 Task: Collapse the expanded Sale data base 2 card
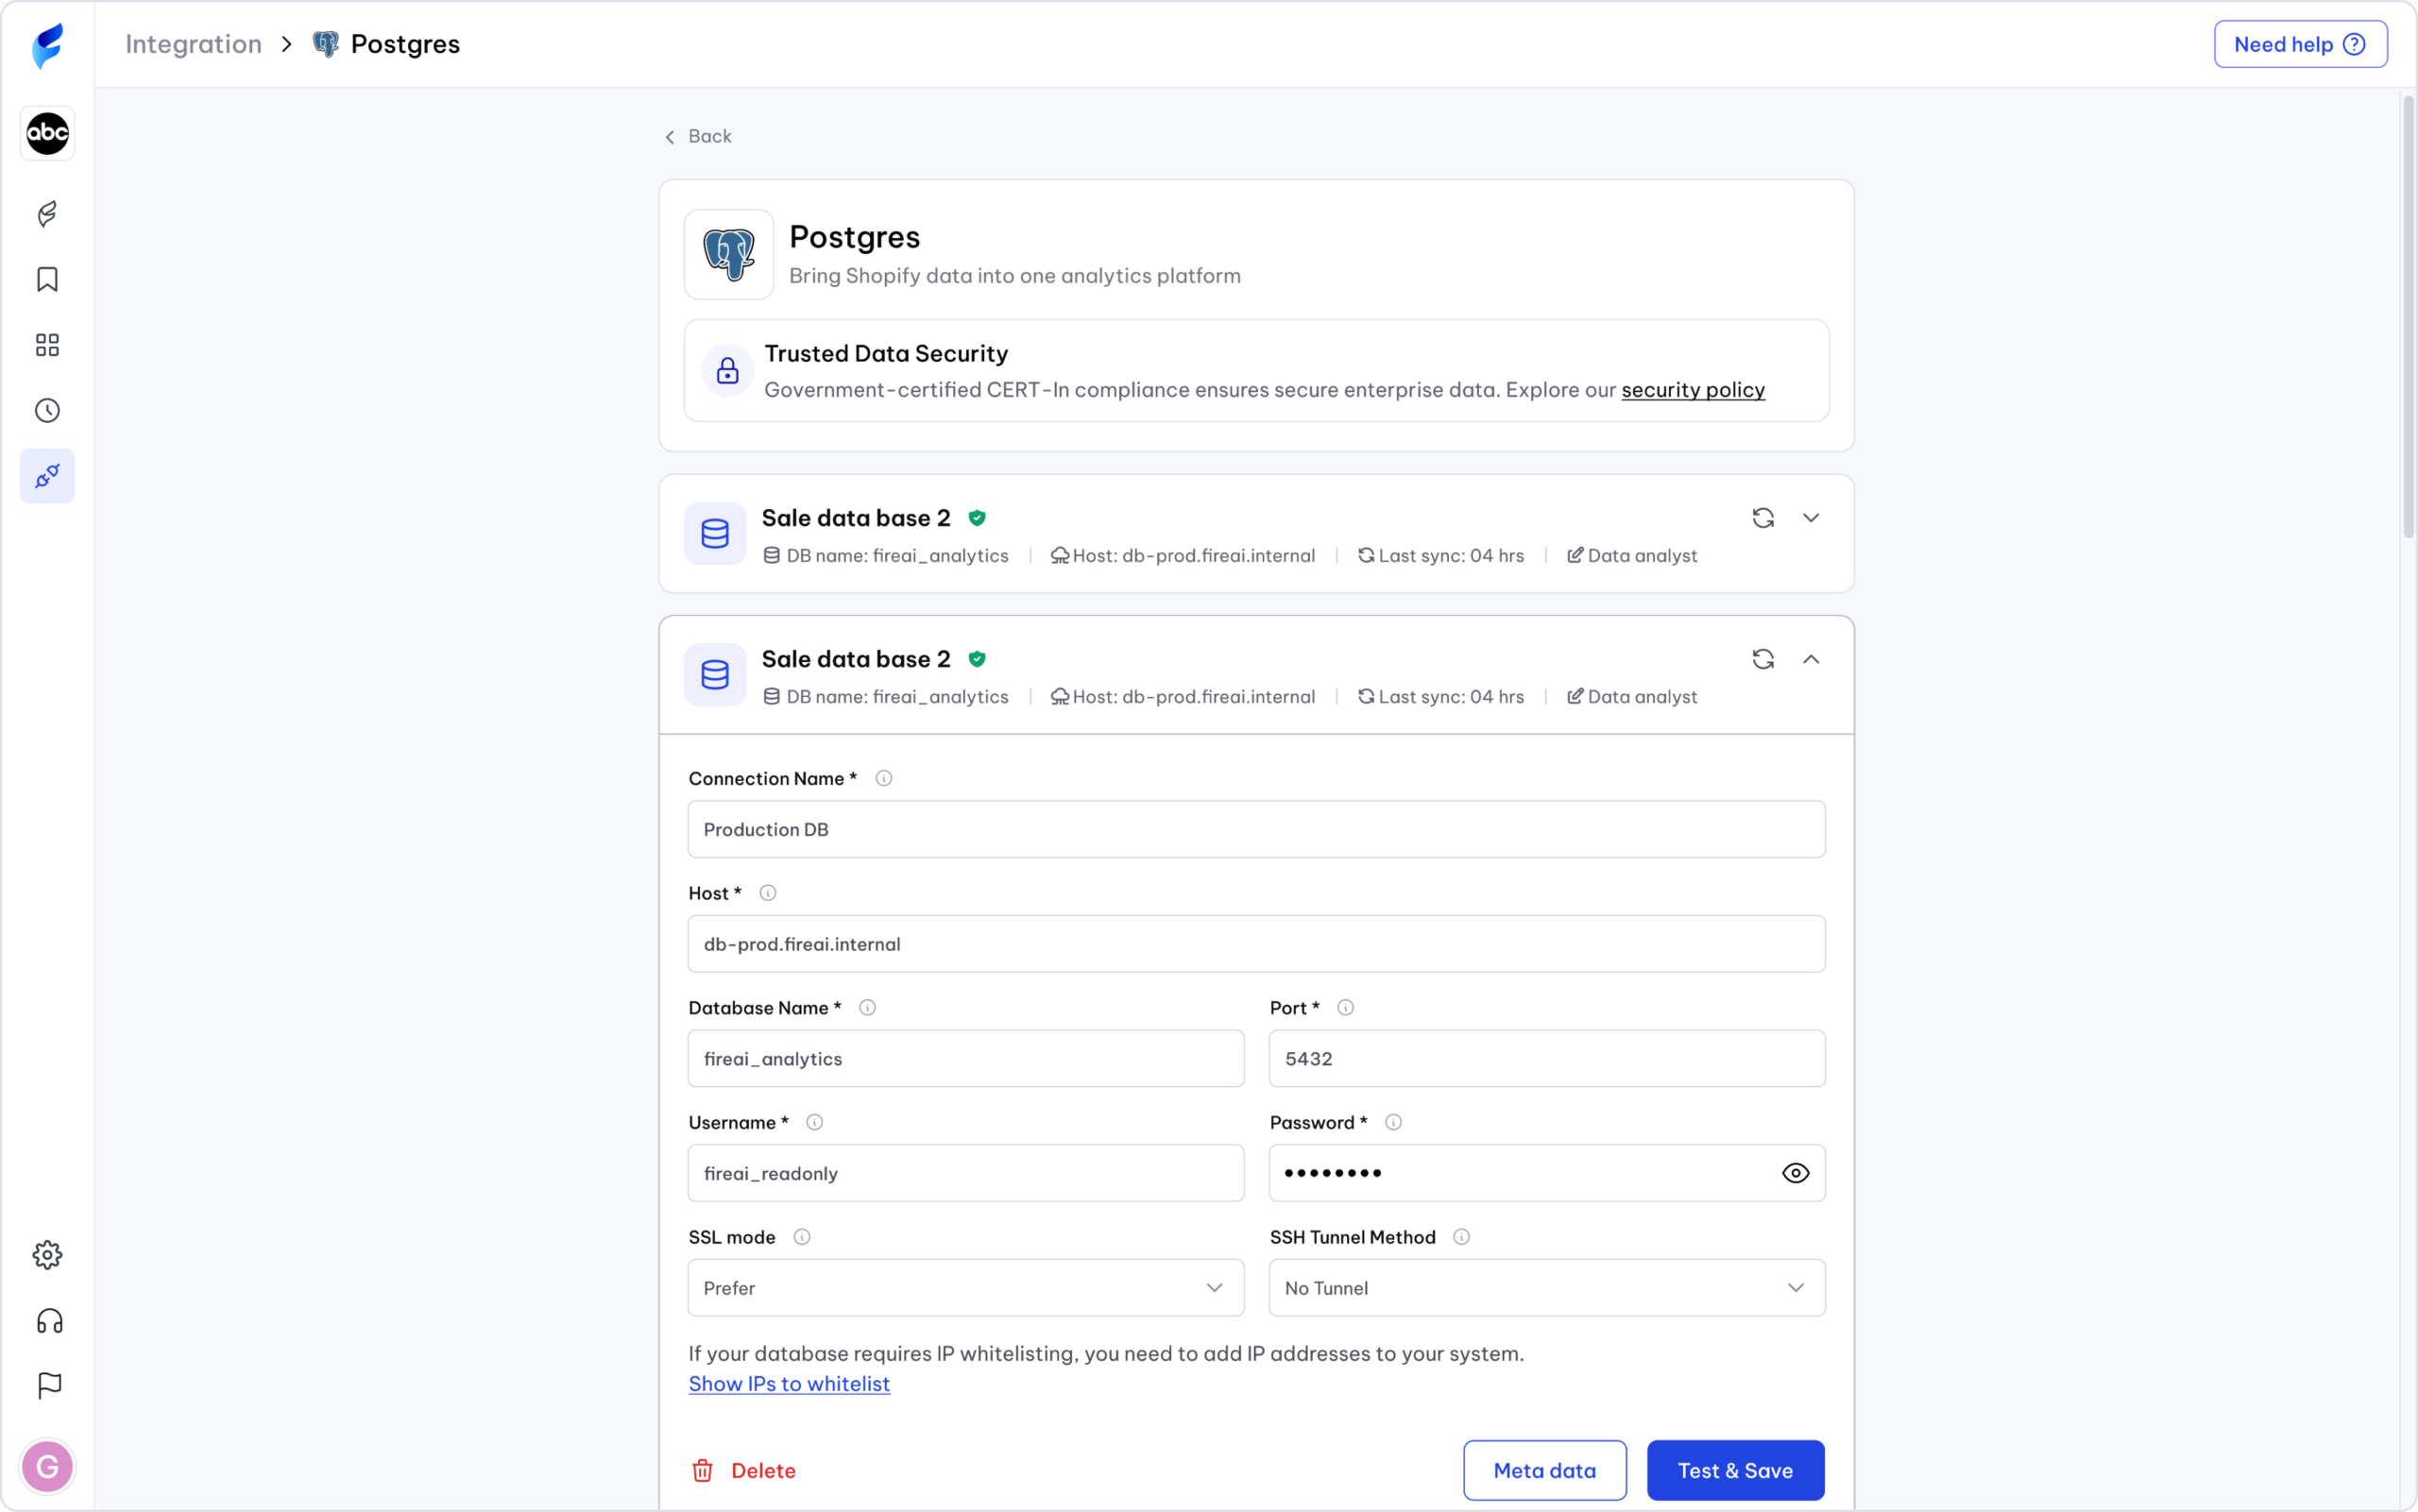pyautogui.click(x=1811, y=659)
